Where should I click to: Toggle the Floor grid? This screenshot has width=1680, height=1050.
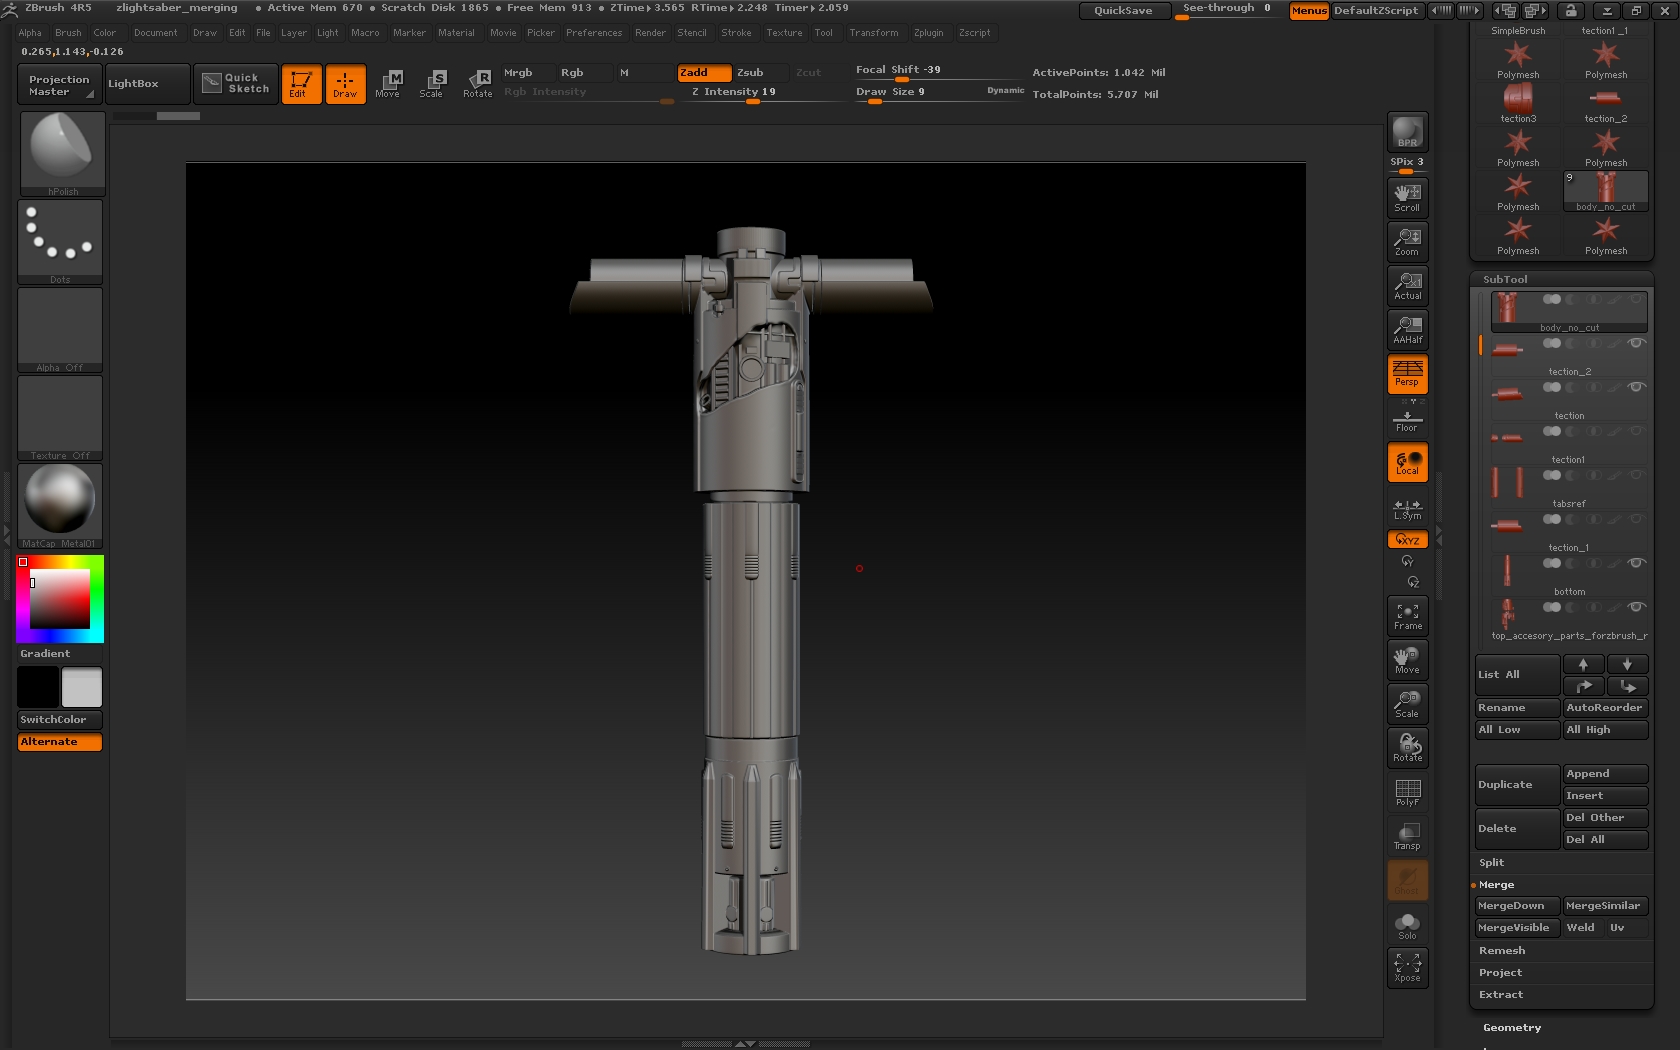click(x=1407, y=421)
